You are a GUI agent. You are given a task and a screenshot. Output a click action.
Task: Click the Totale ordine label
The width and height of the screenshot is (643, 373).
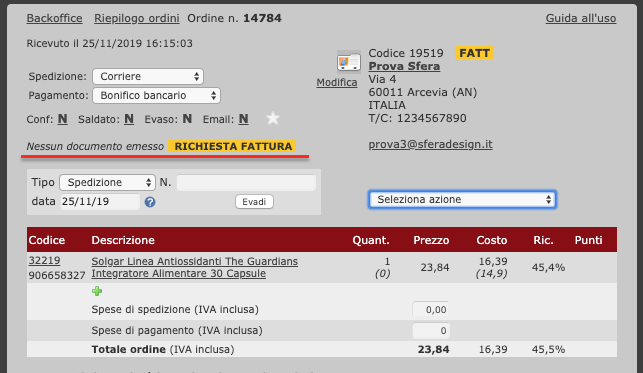(x=128, y=350)
